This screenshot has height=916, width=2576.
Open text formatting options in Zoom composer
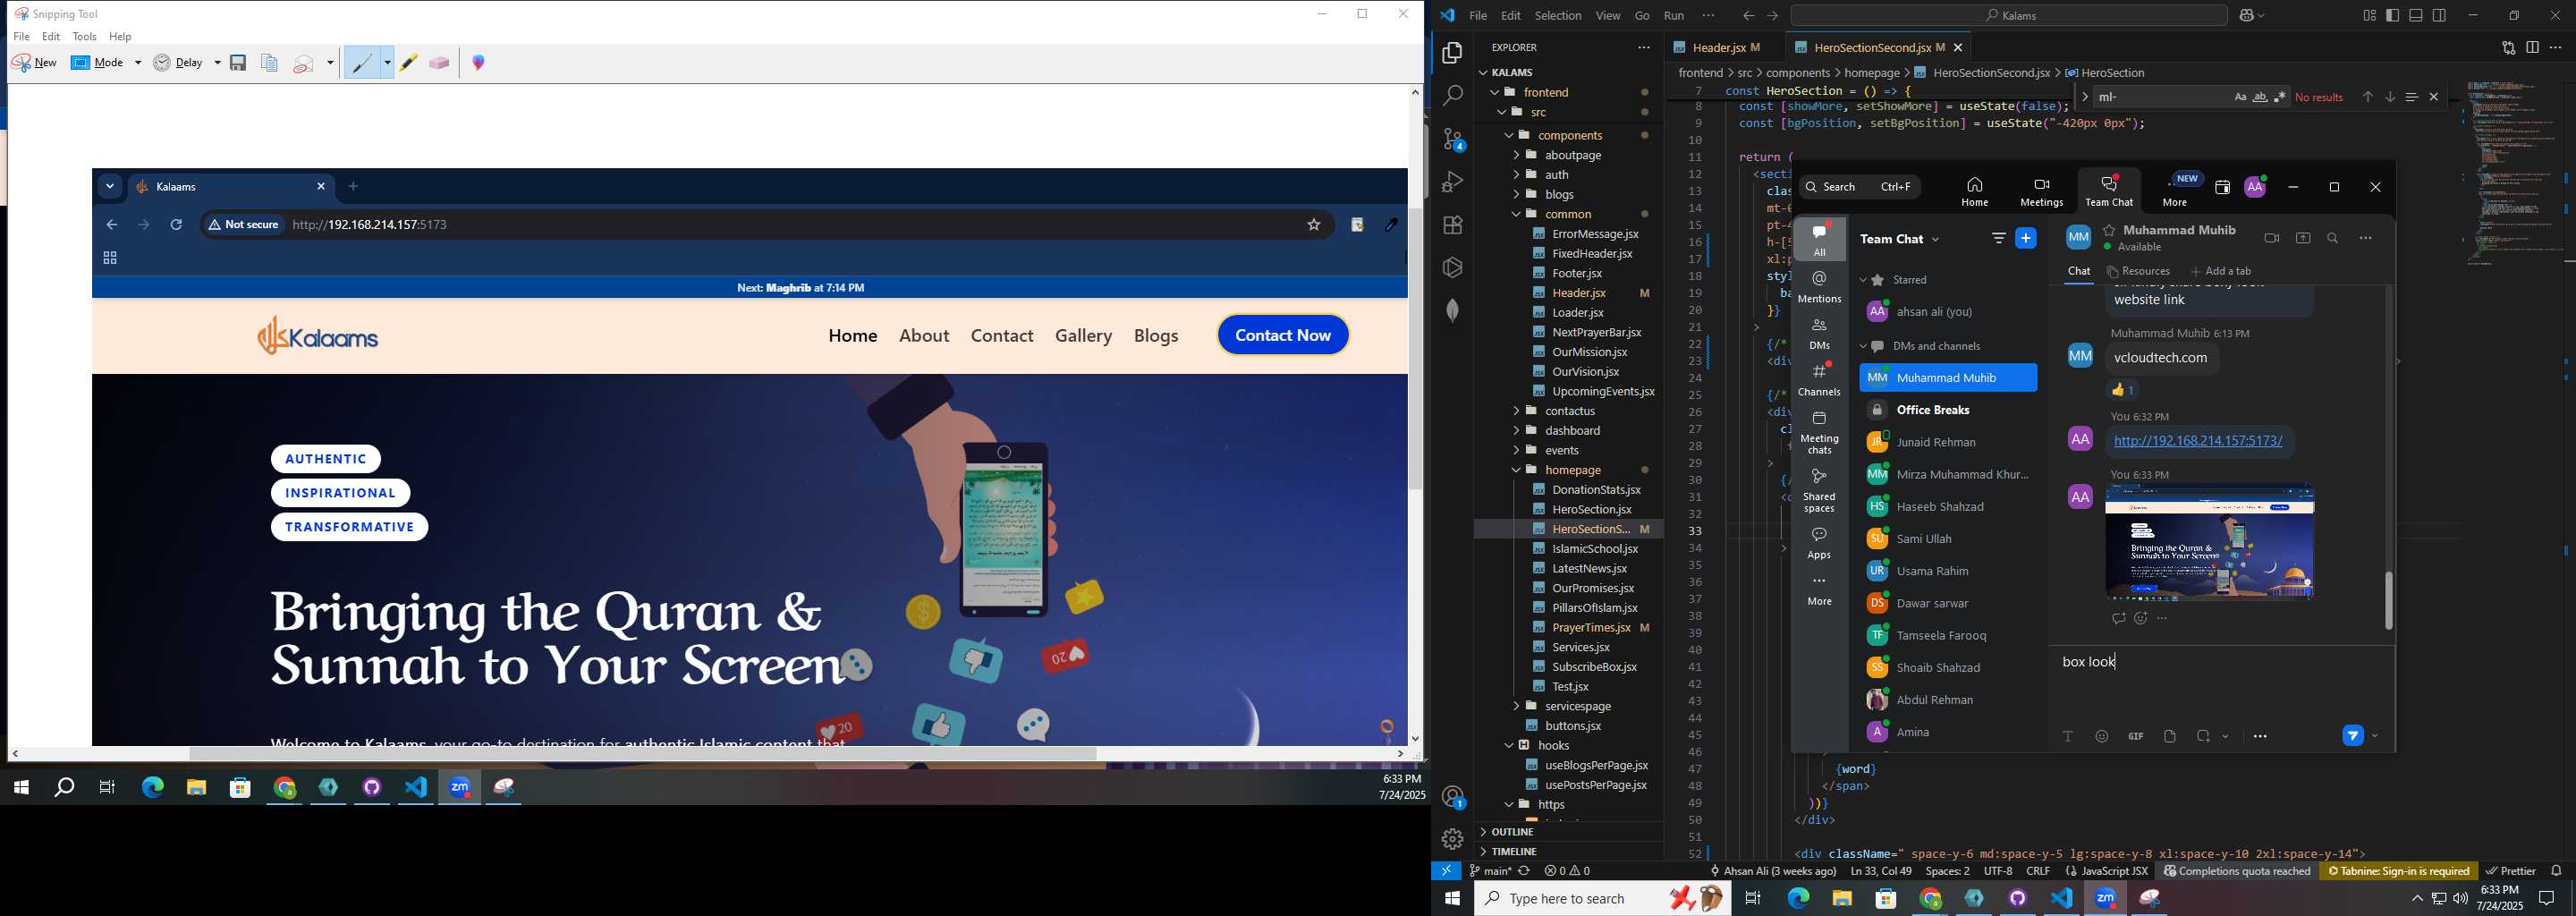coord(2068,736)
